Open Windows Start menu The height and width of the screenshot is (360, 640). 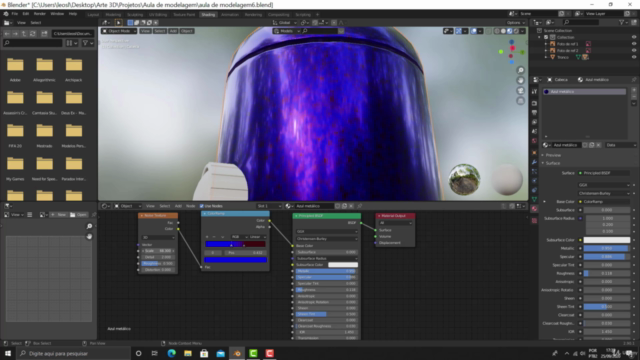click(x=8, y=353)
